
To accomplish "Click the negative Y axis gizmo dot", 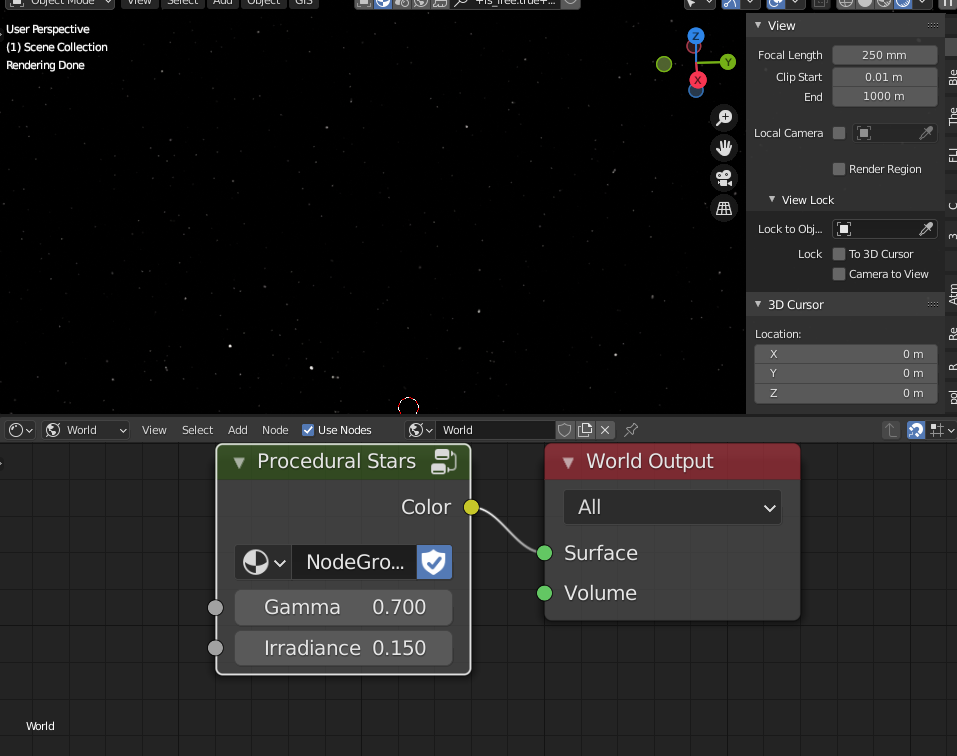I will pyautogui.click(x=664, y=63).
